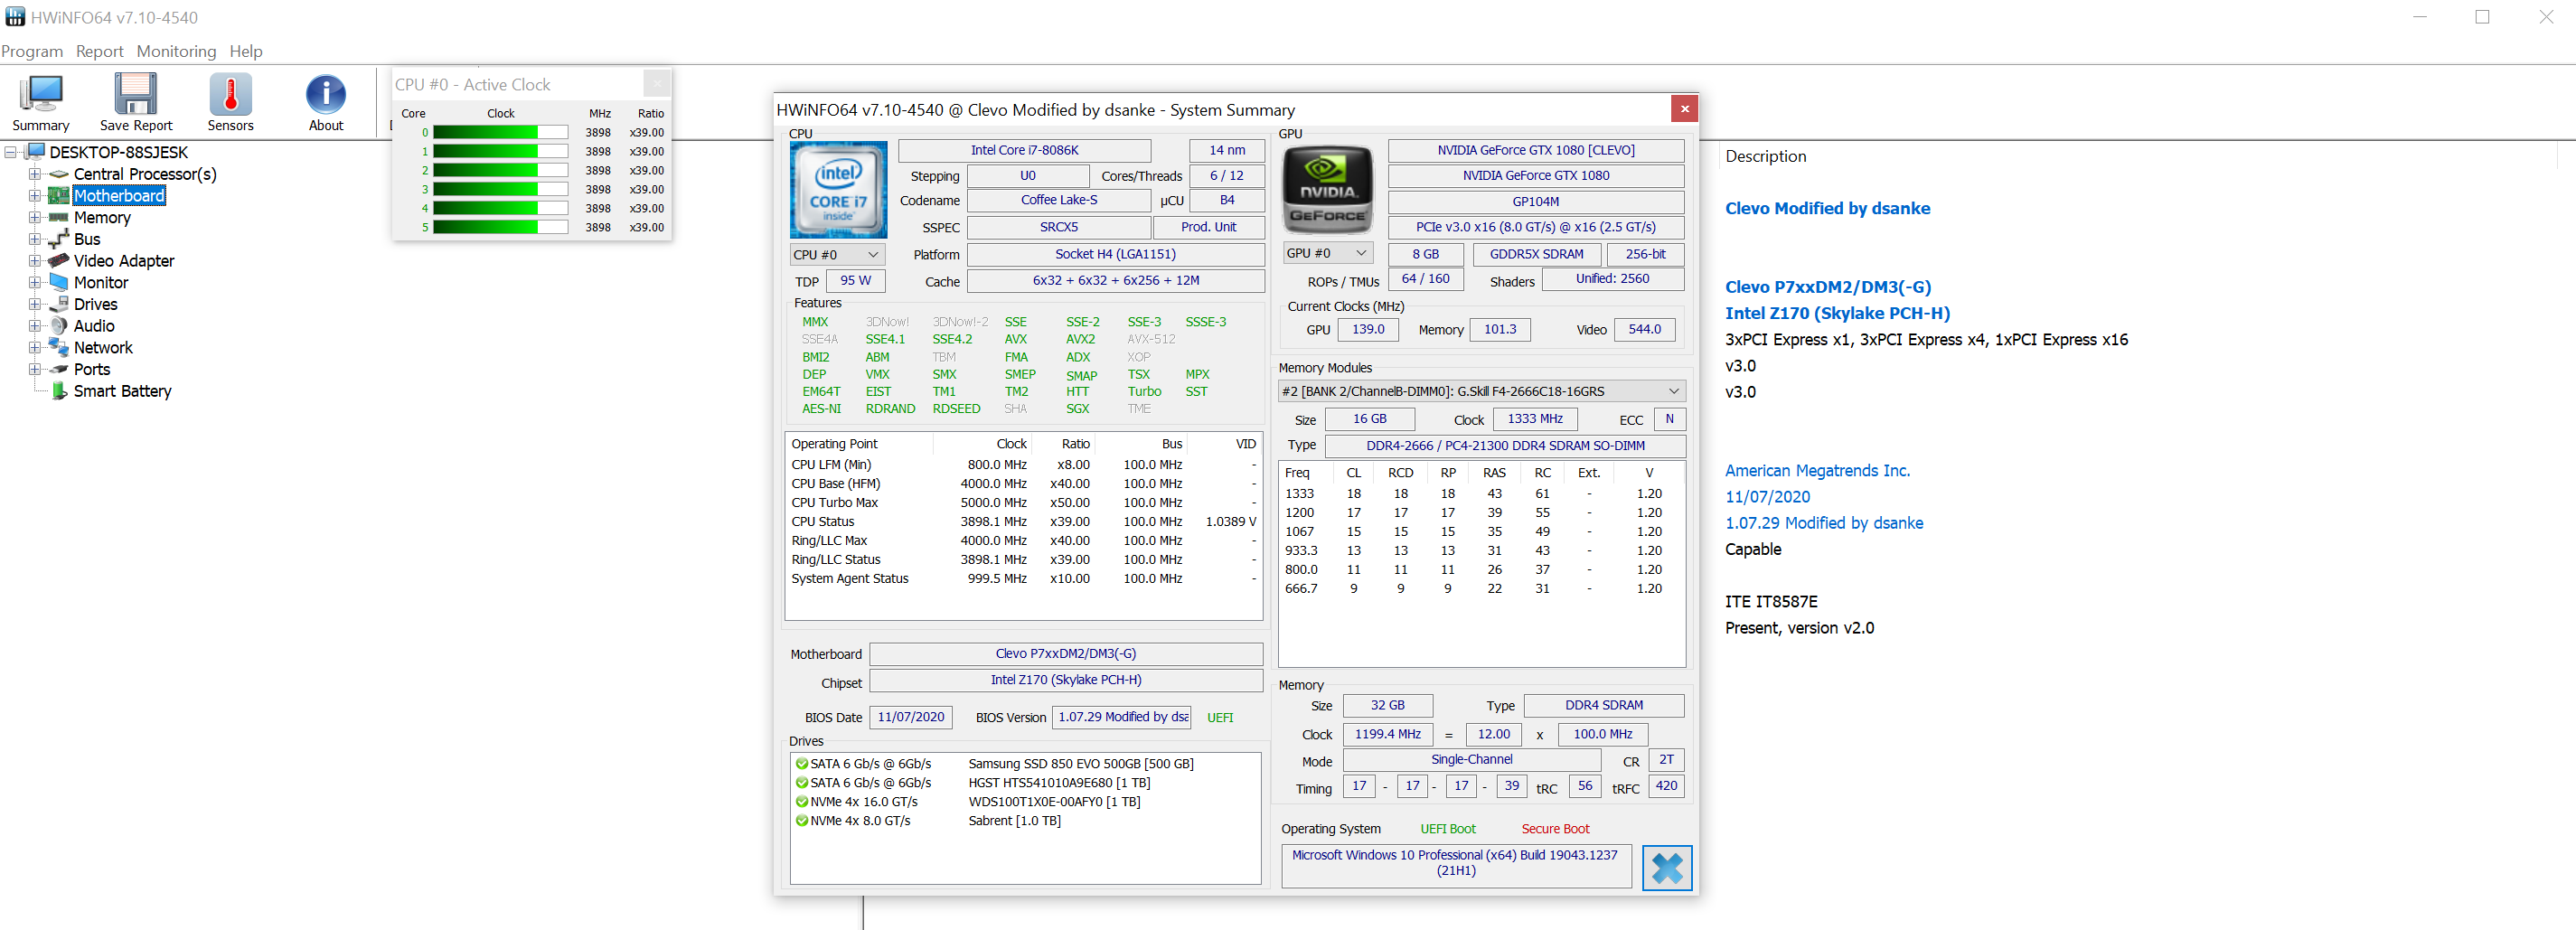Open the Sensors thermometer icon
2576x930 pixels.
pyautogui.click(x=230, y=95)
